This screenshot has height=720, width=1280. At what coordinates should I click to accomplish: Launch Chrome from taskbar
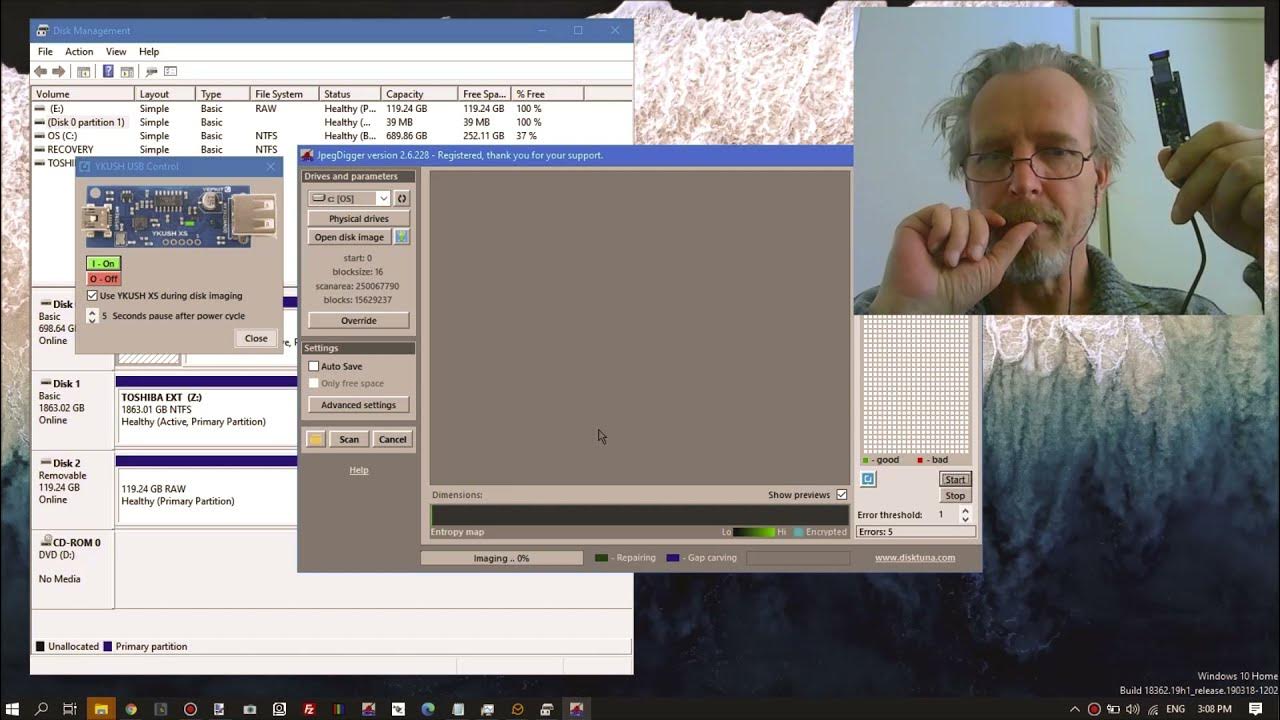coord(130,709)
